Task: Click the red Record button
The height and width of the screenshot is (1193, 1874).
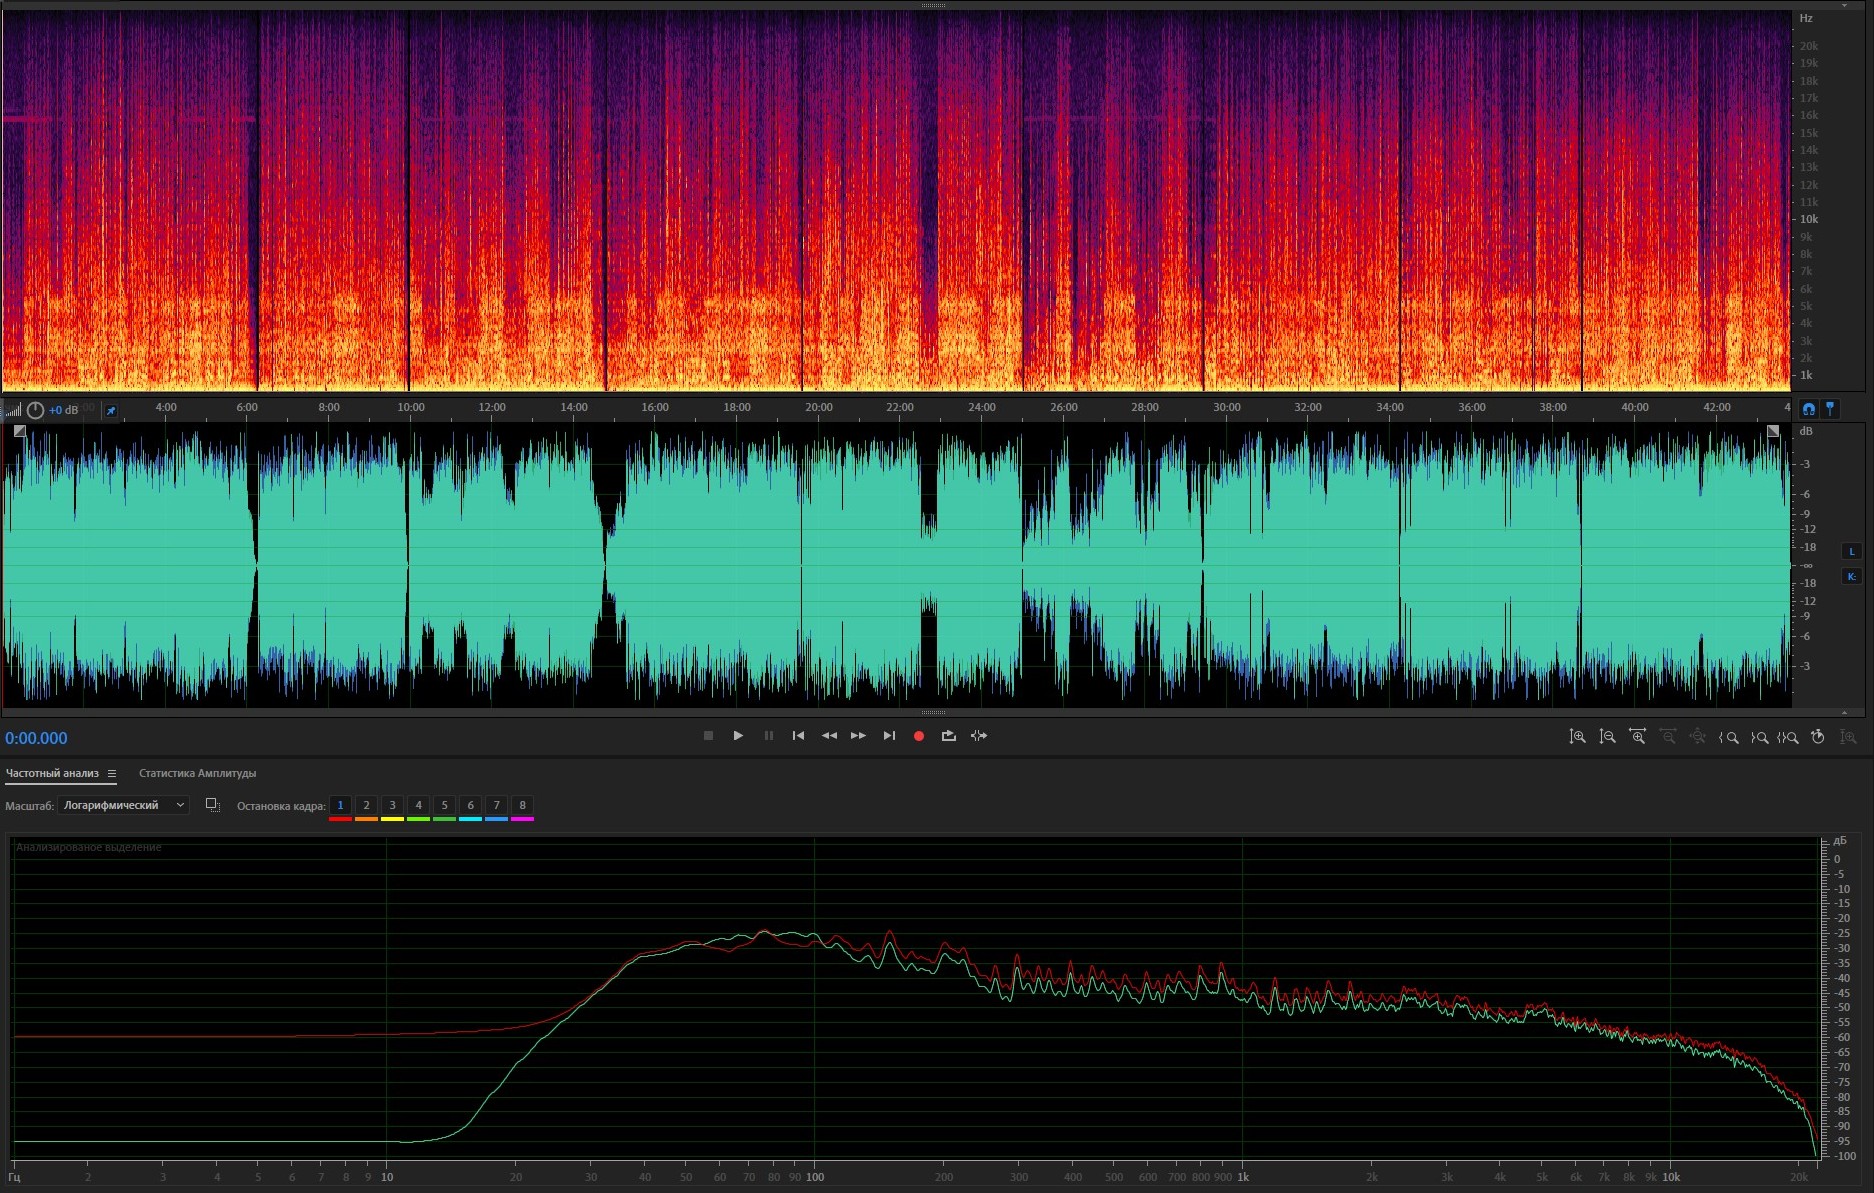Action: pyautogui.click(x=918, y=736)
